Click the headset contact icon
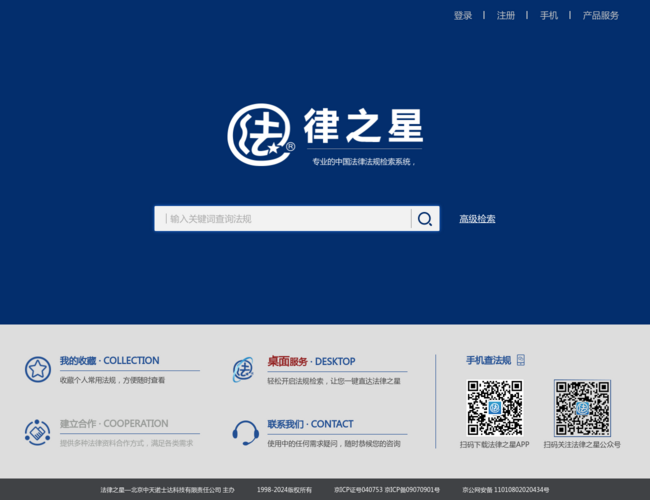The image size is (650, 500). 244,432
